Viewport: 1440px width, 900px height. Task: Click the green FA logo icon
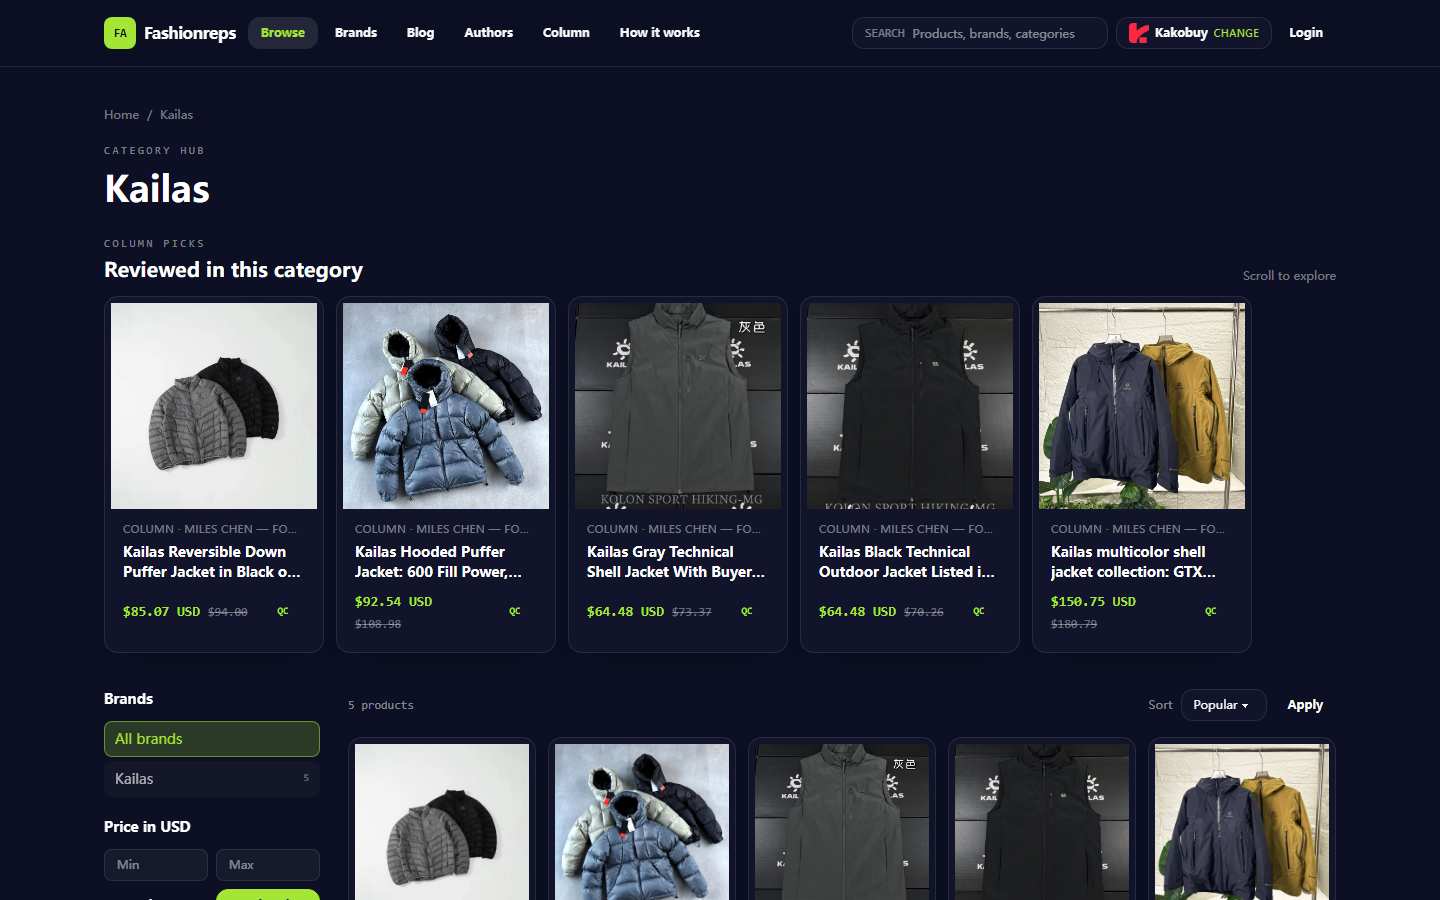point(120,33)
